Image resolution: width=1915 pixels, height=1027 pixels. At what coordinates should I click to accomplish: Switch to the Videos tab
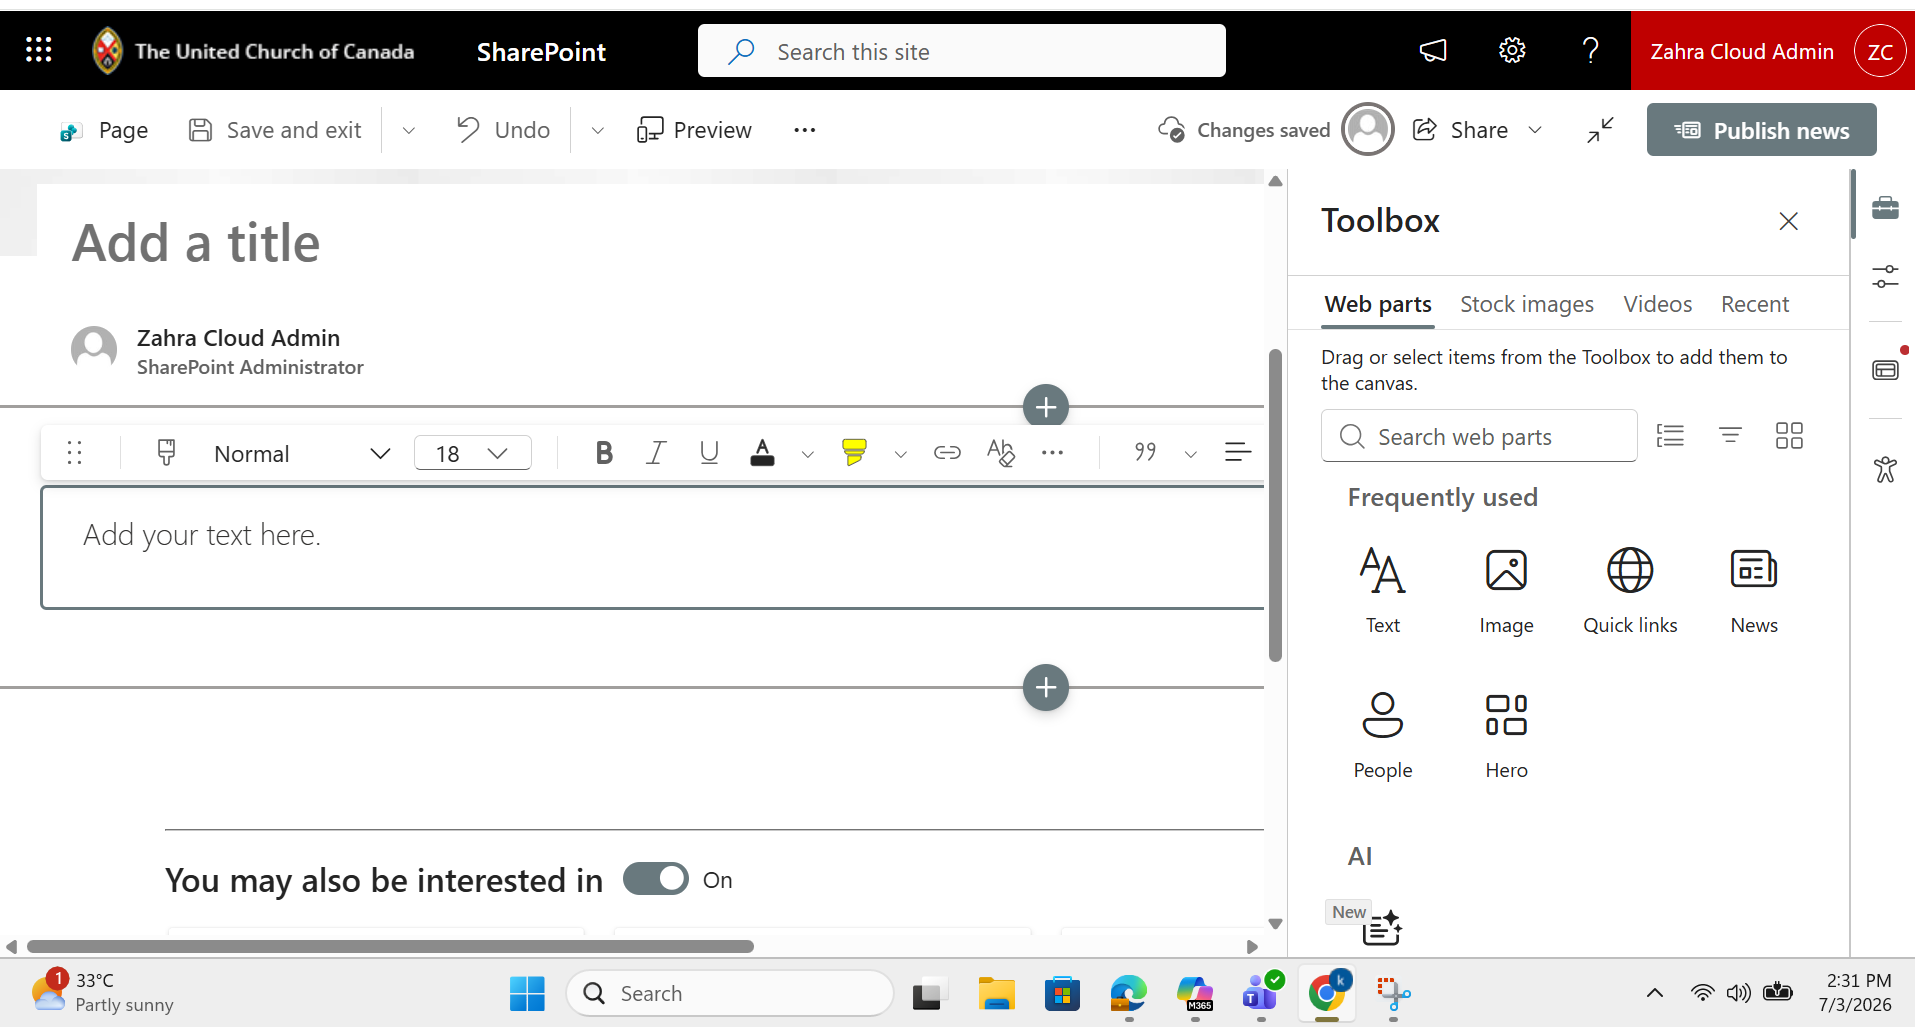(1657, 304)
